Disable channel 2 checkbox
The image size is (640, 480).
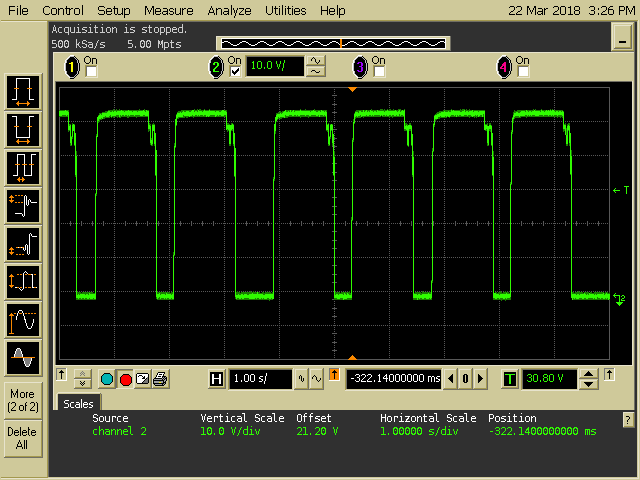[x=235, y=72]
